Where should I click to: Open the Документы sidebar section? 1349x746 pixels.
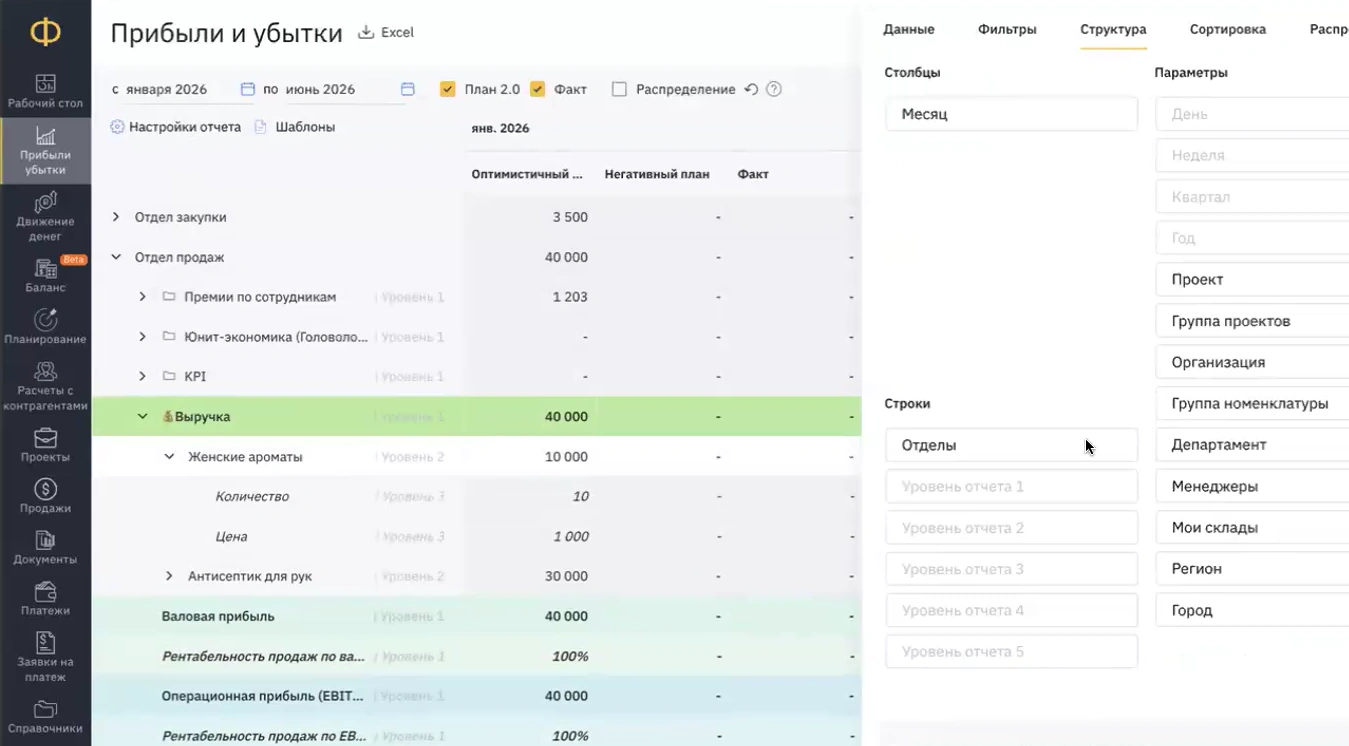click(45, 547)
